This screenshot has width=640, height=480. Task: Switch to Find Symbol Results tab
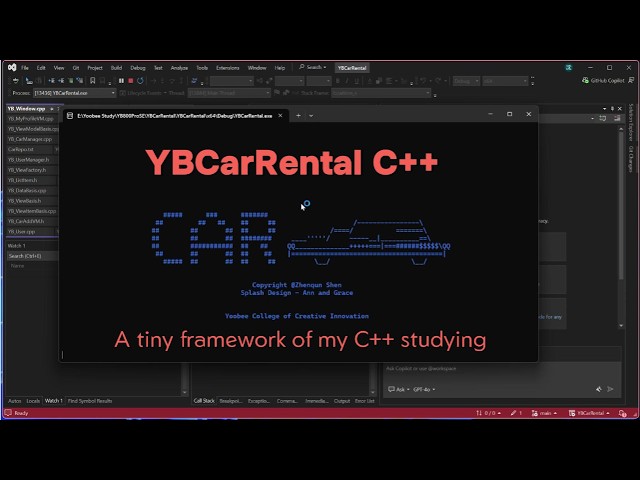[x=90, y=401]
